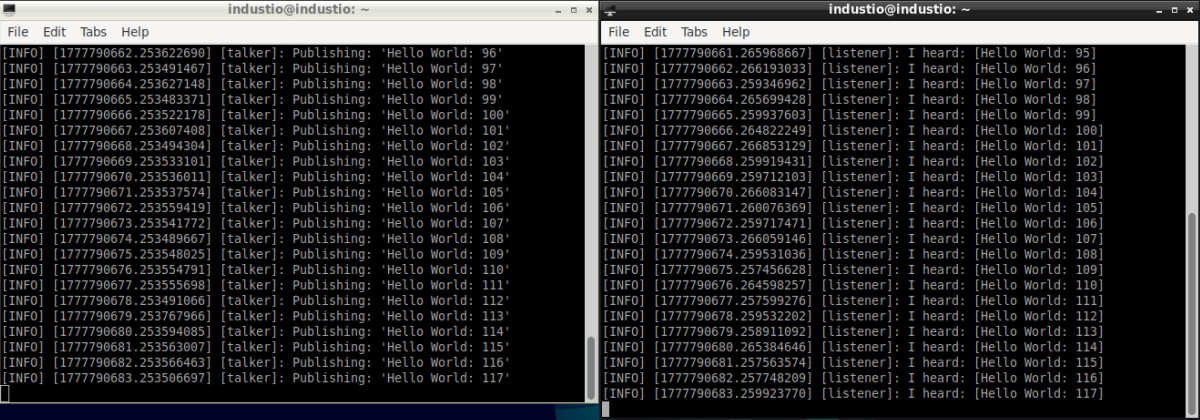Click terminal app icon in listener window title bar
Viewport: 1200px width, 420px height.
click(612, 10)
